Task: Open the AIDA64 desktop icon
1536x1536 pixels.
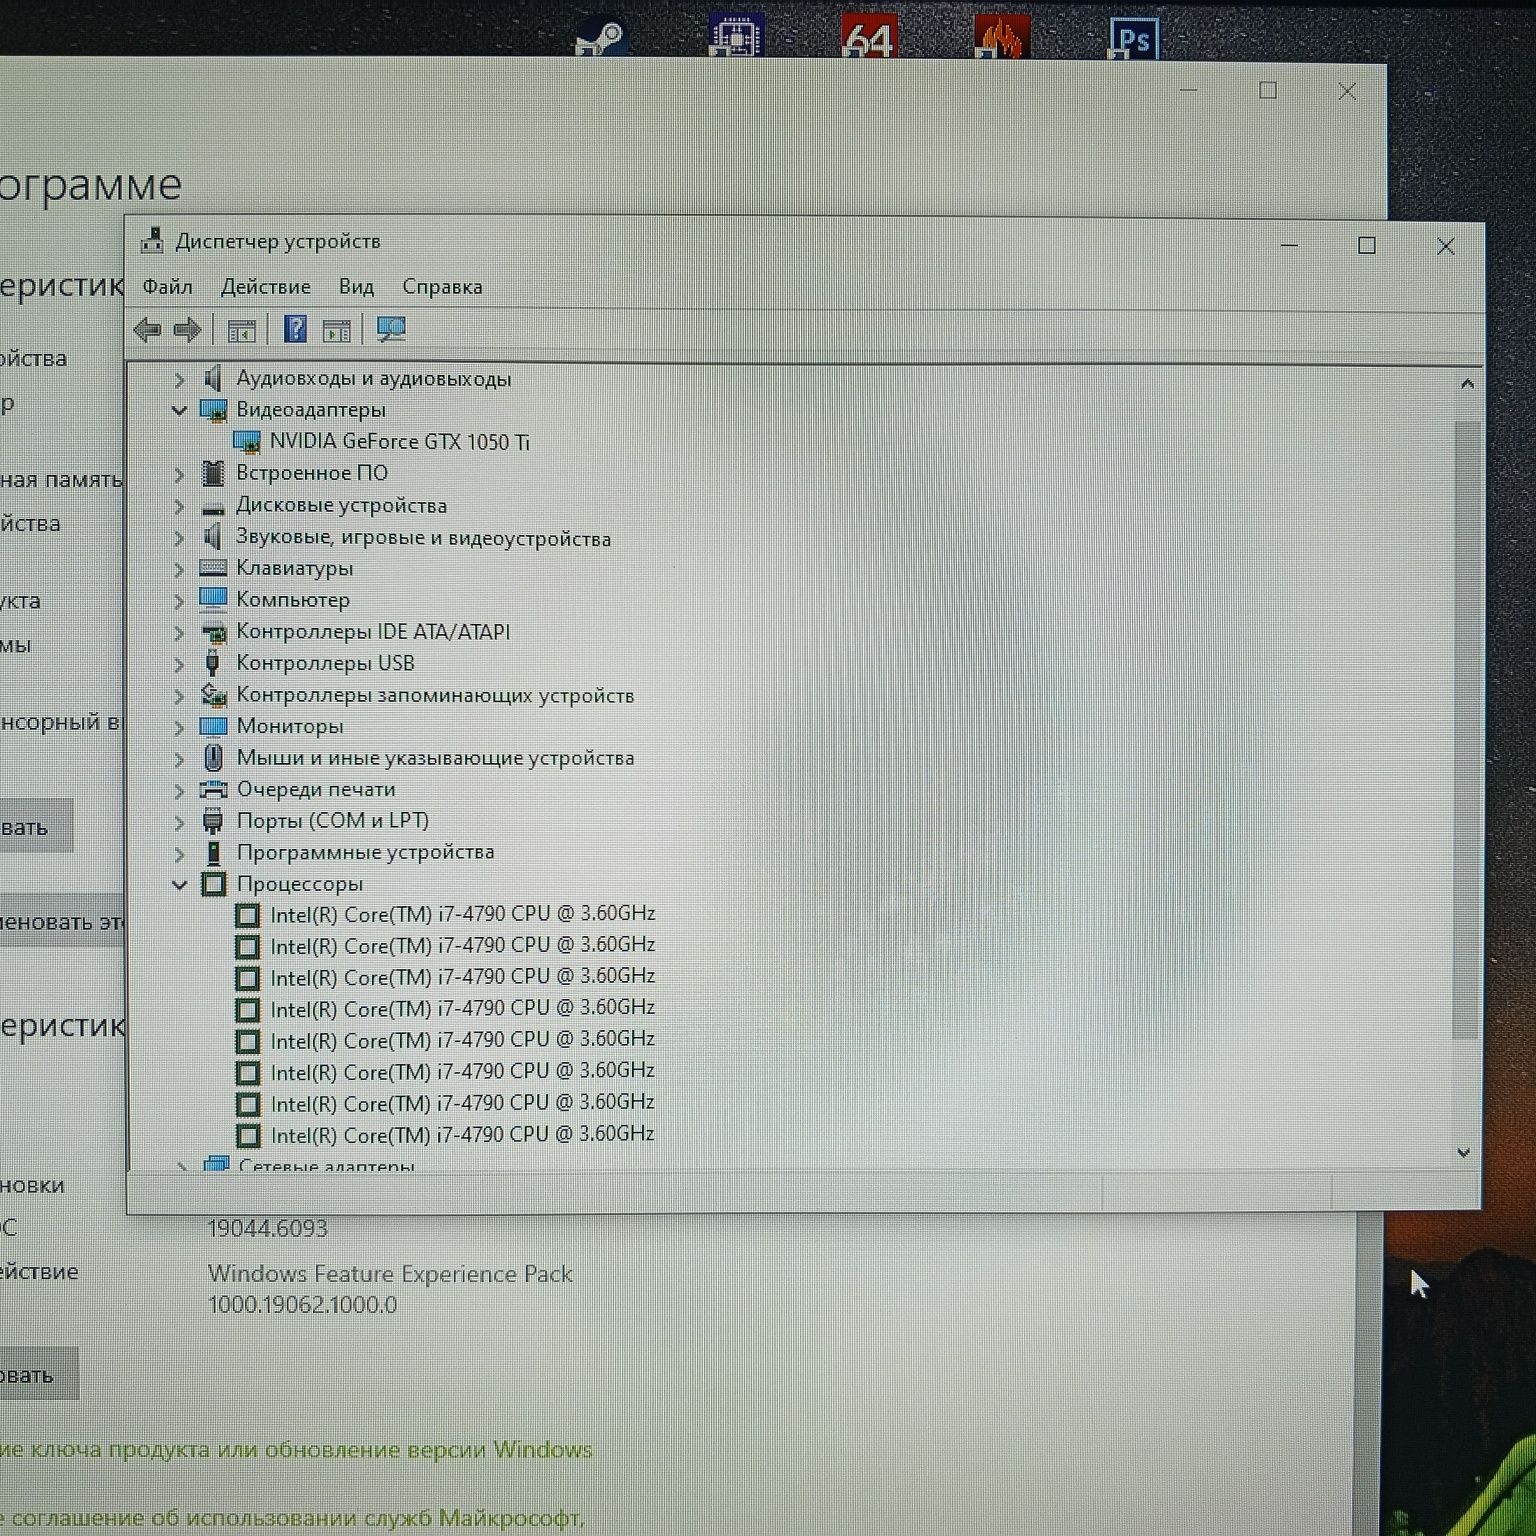Action: click(x=869, y=35)
